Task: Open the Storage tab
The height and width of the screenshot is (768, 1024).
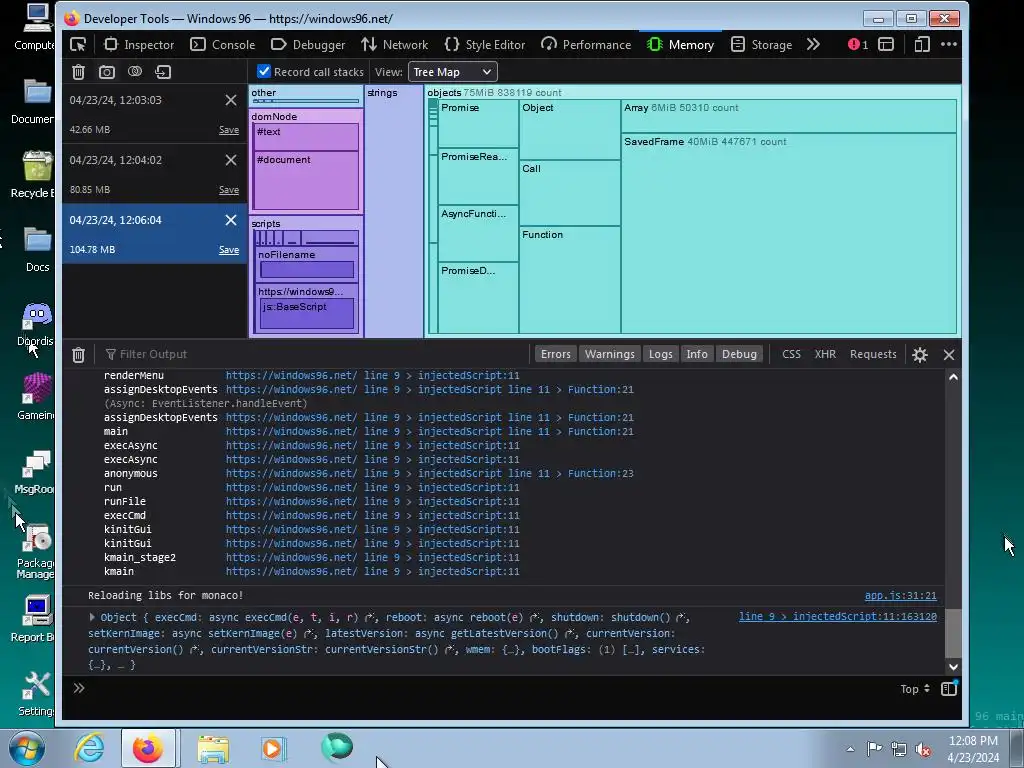Action: coord(761,44)
